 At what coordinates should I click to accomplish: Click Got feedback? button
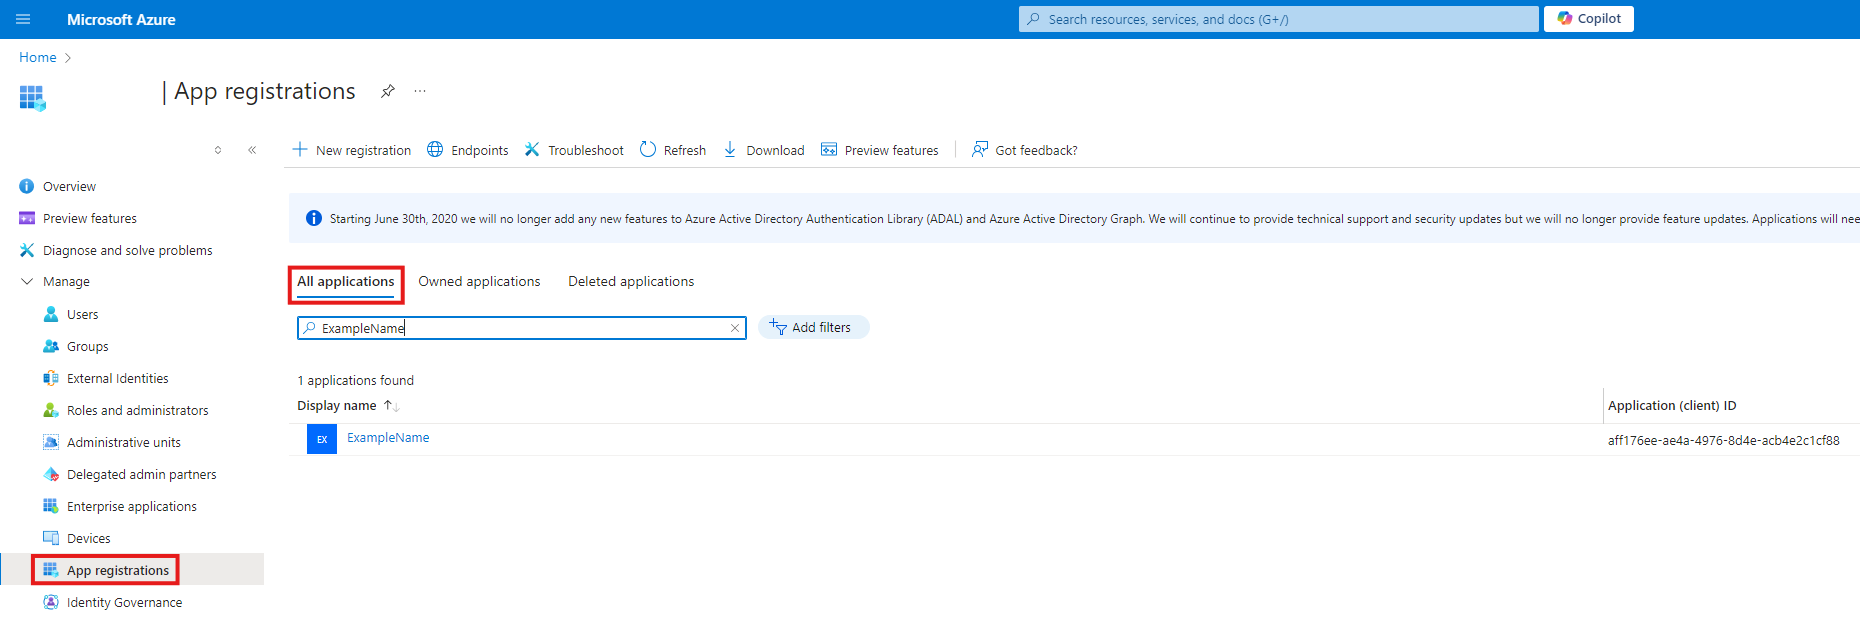coord(1025,150)
